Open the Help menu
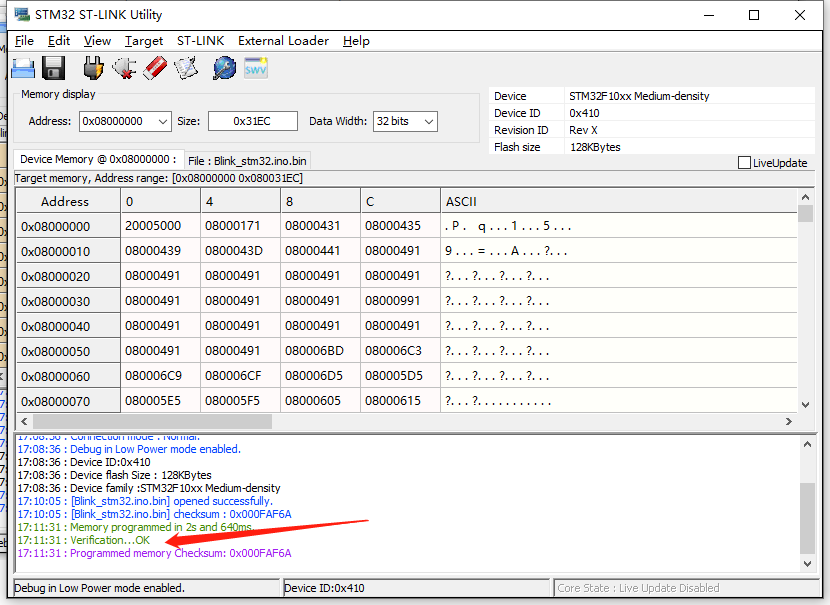The image size is (830, 605). [356, 41]
